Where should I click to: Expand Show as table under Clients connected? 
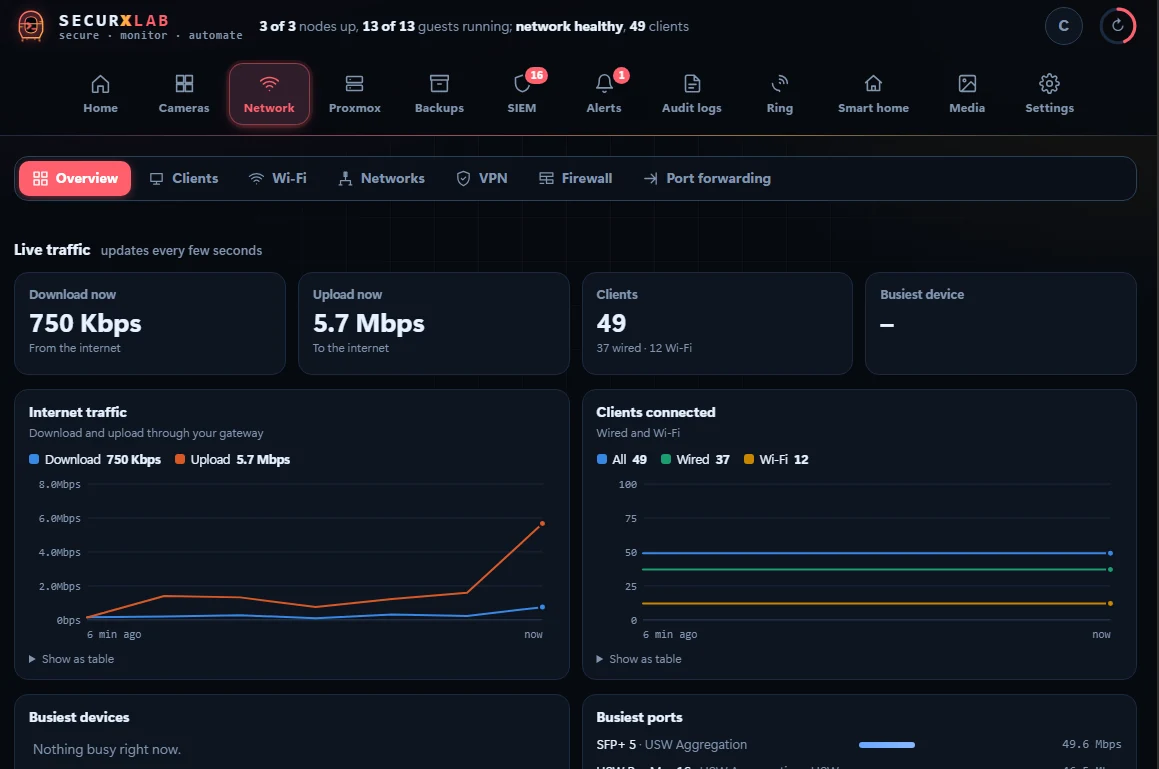(639, 659)
